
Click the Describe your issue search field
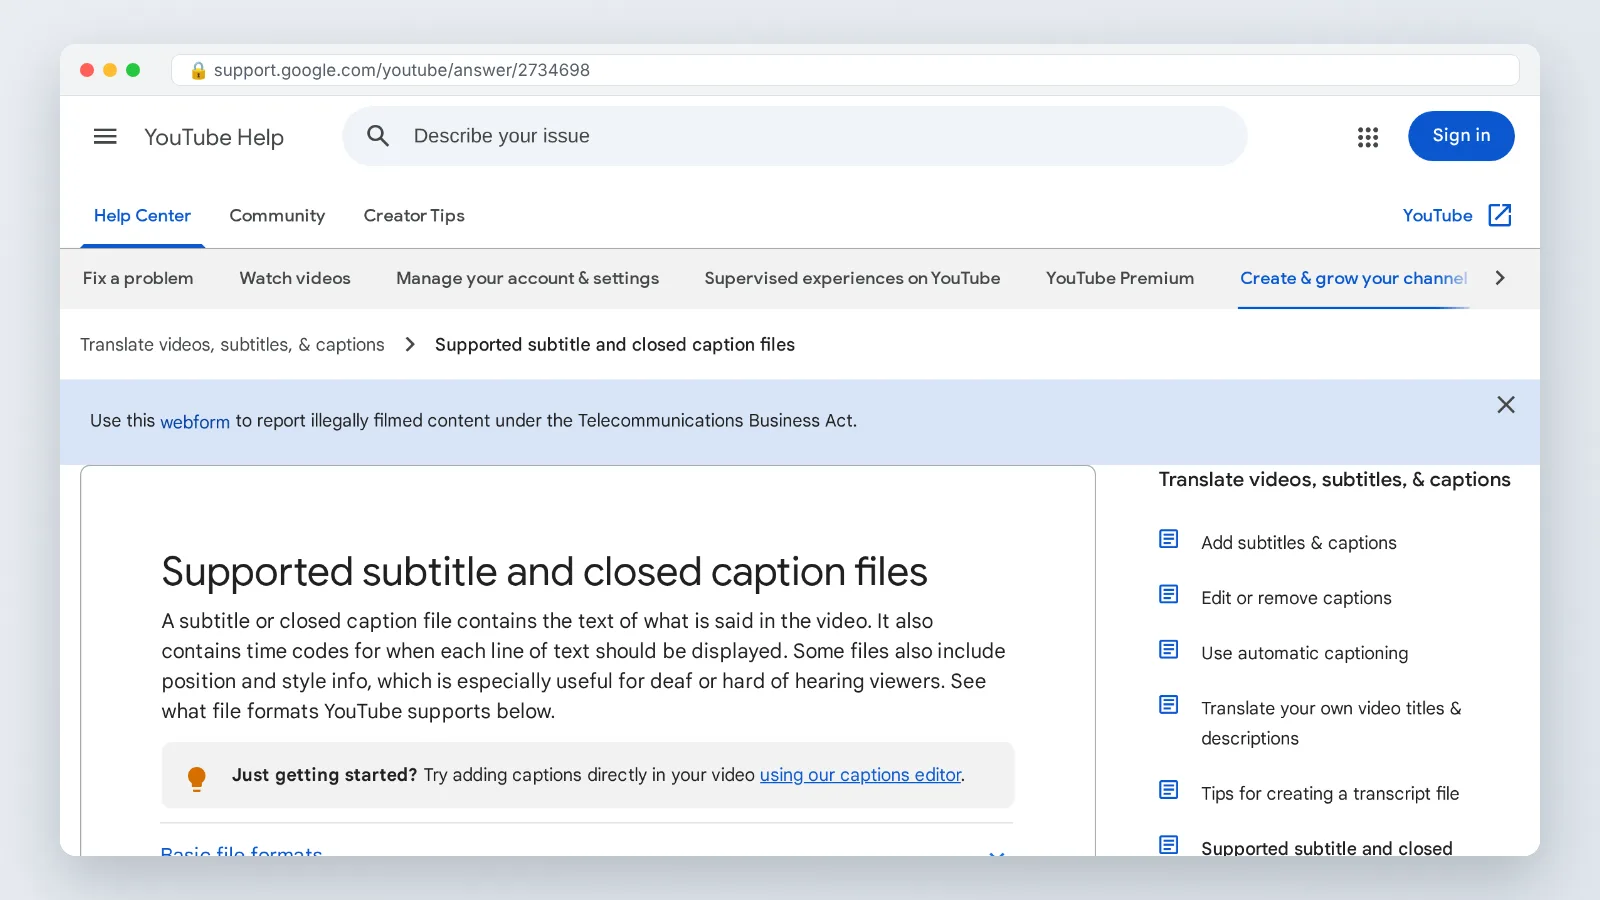pos(795,136)
